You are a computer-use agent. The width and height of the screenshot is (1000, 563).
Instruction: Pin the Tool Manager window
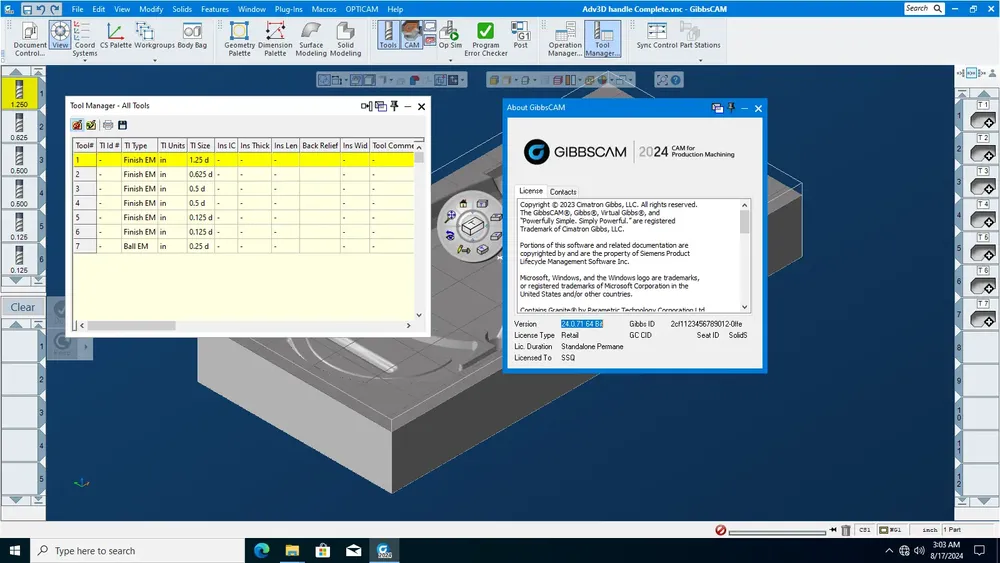click(x=395, y=106)
